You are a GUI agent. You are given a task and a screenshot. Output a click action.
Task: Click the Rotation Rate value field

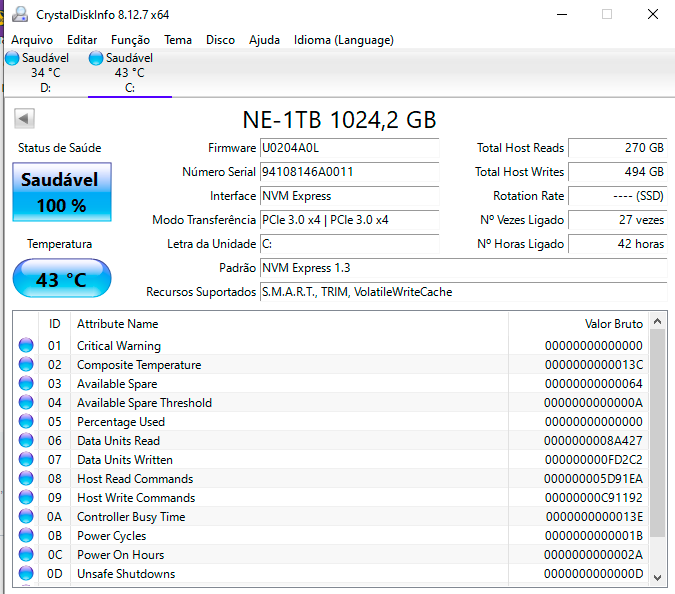pos(617,196)
